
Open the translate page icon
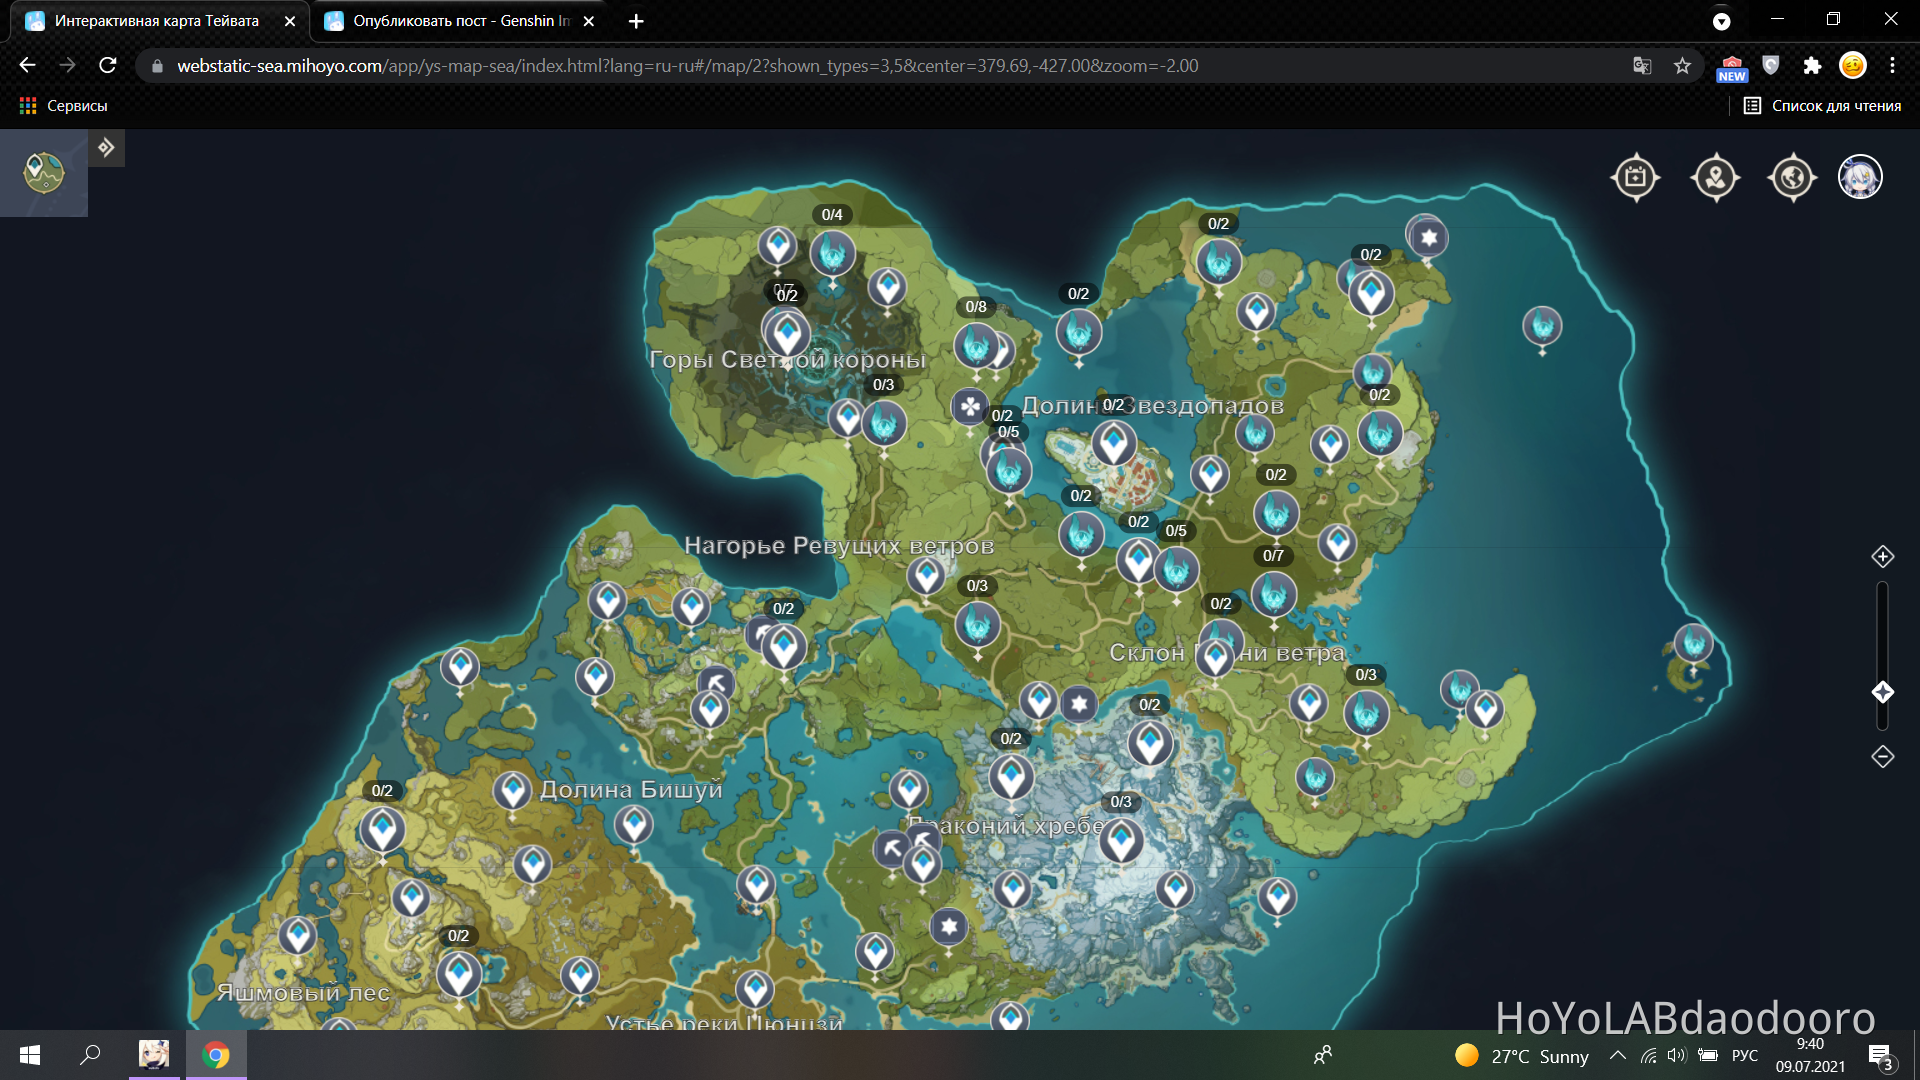point(1641,66)
